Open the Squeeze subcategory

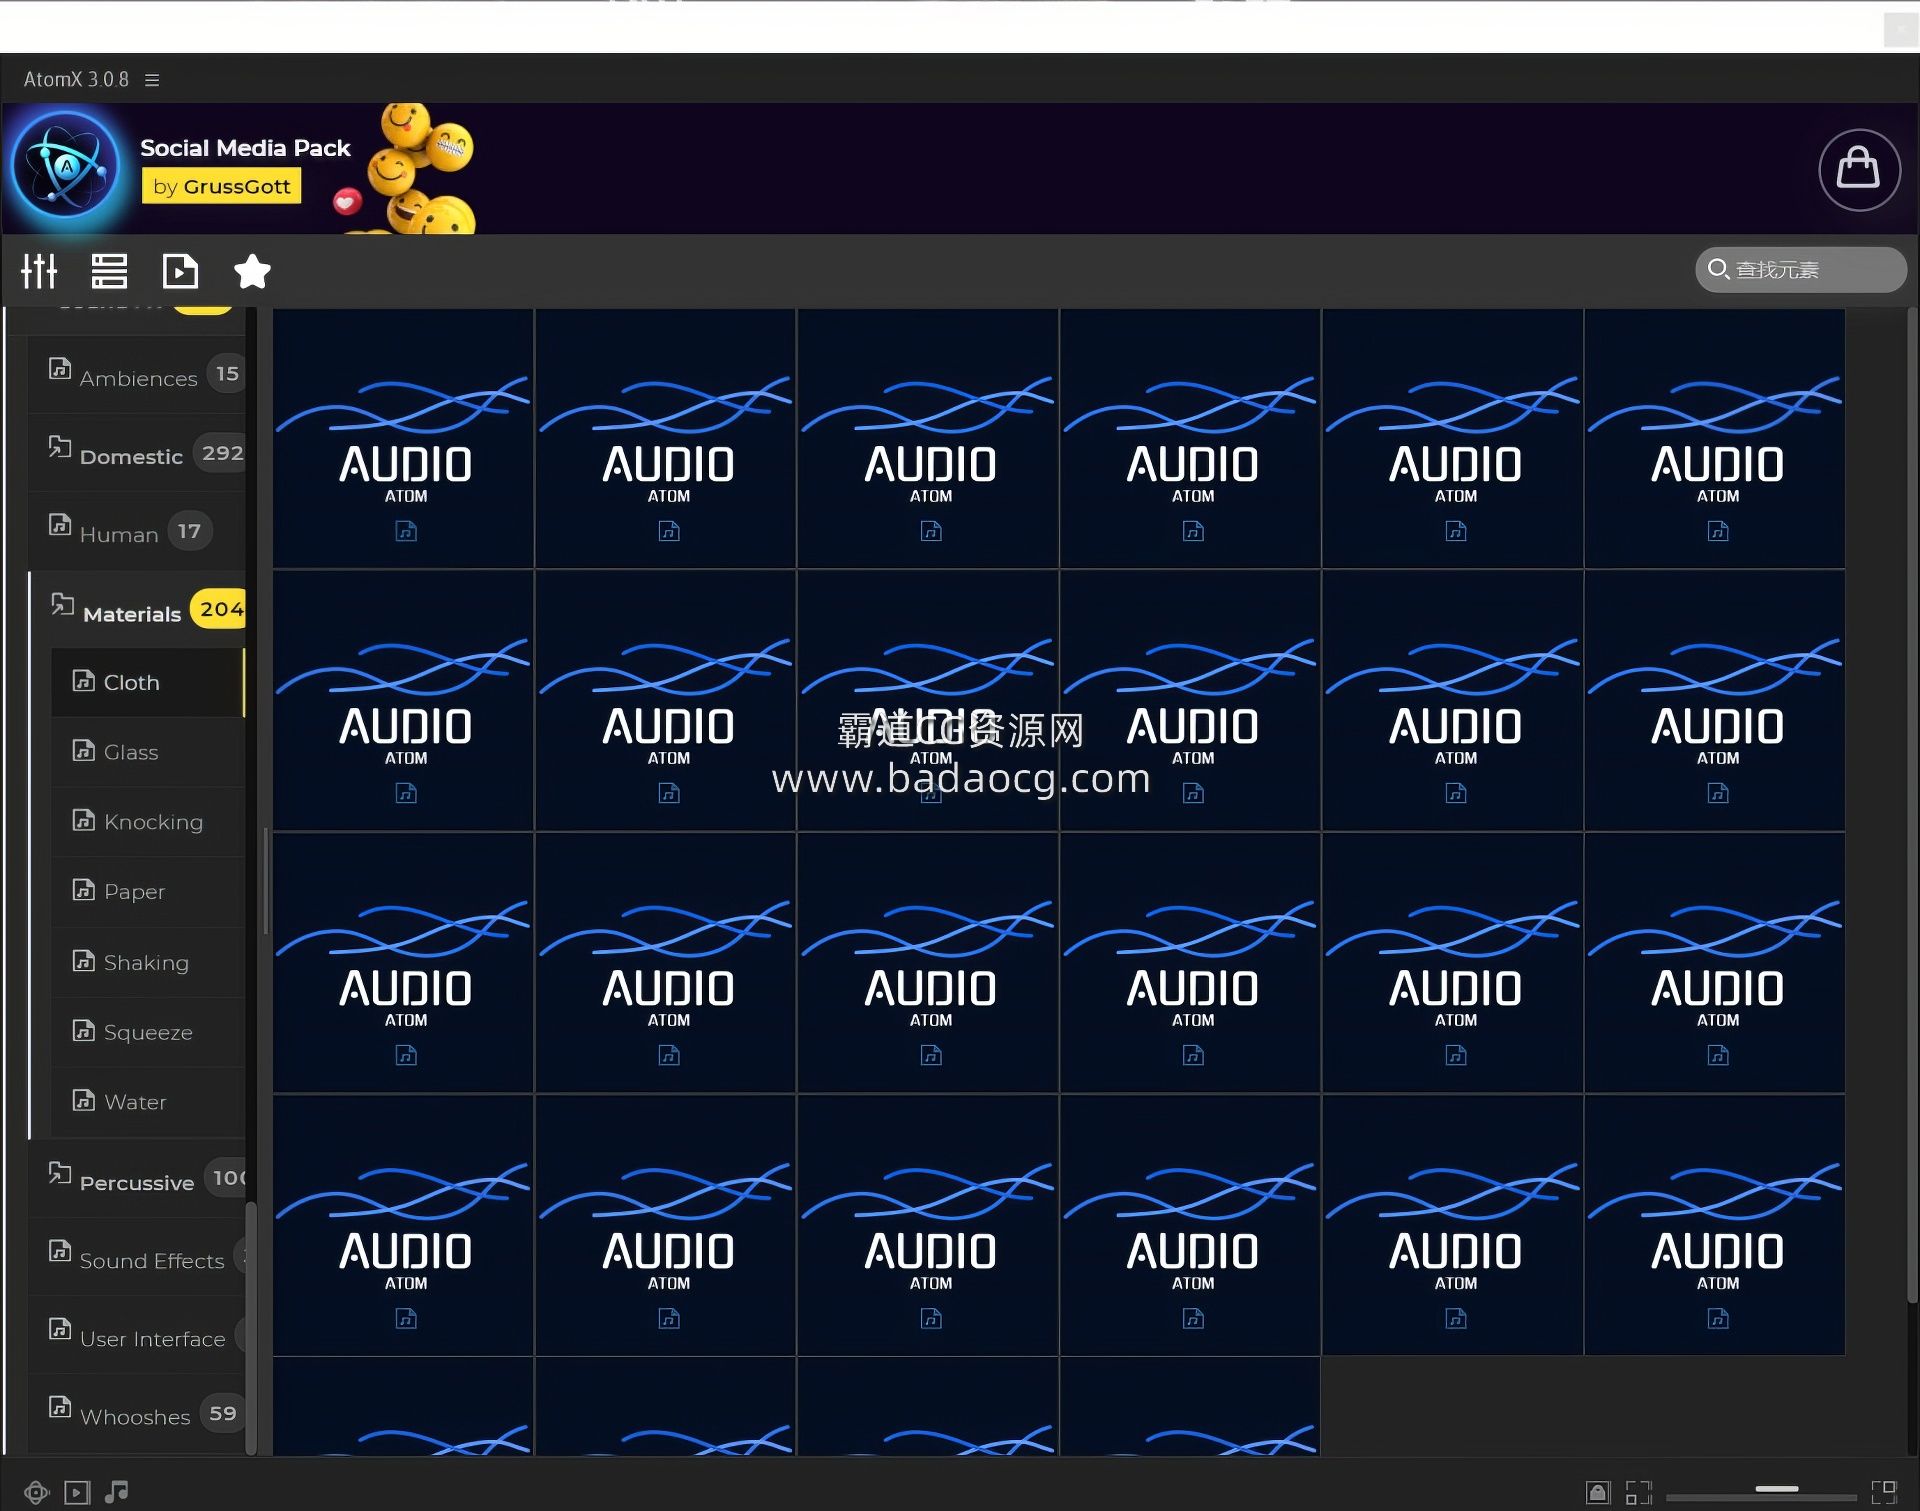coord(148,1032)
